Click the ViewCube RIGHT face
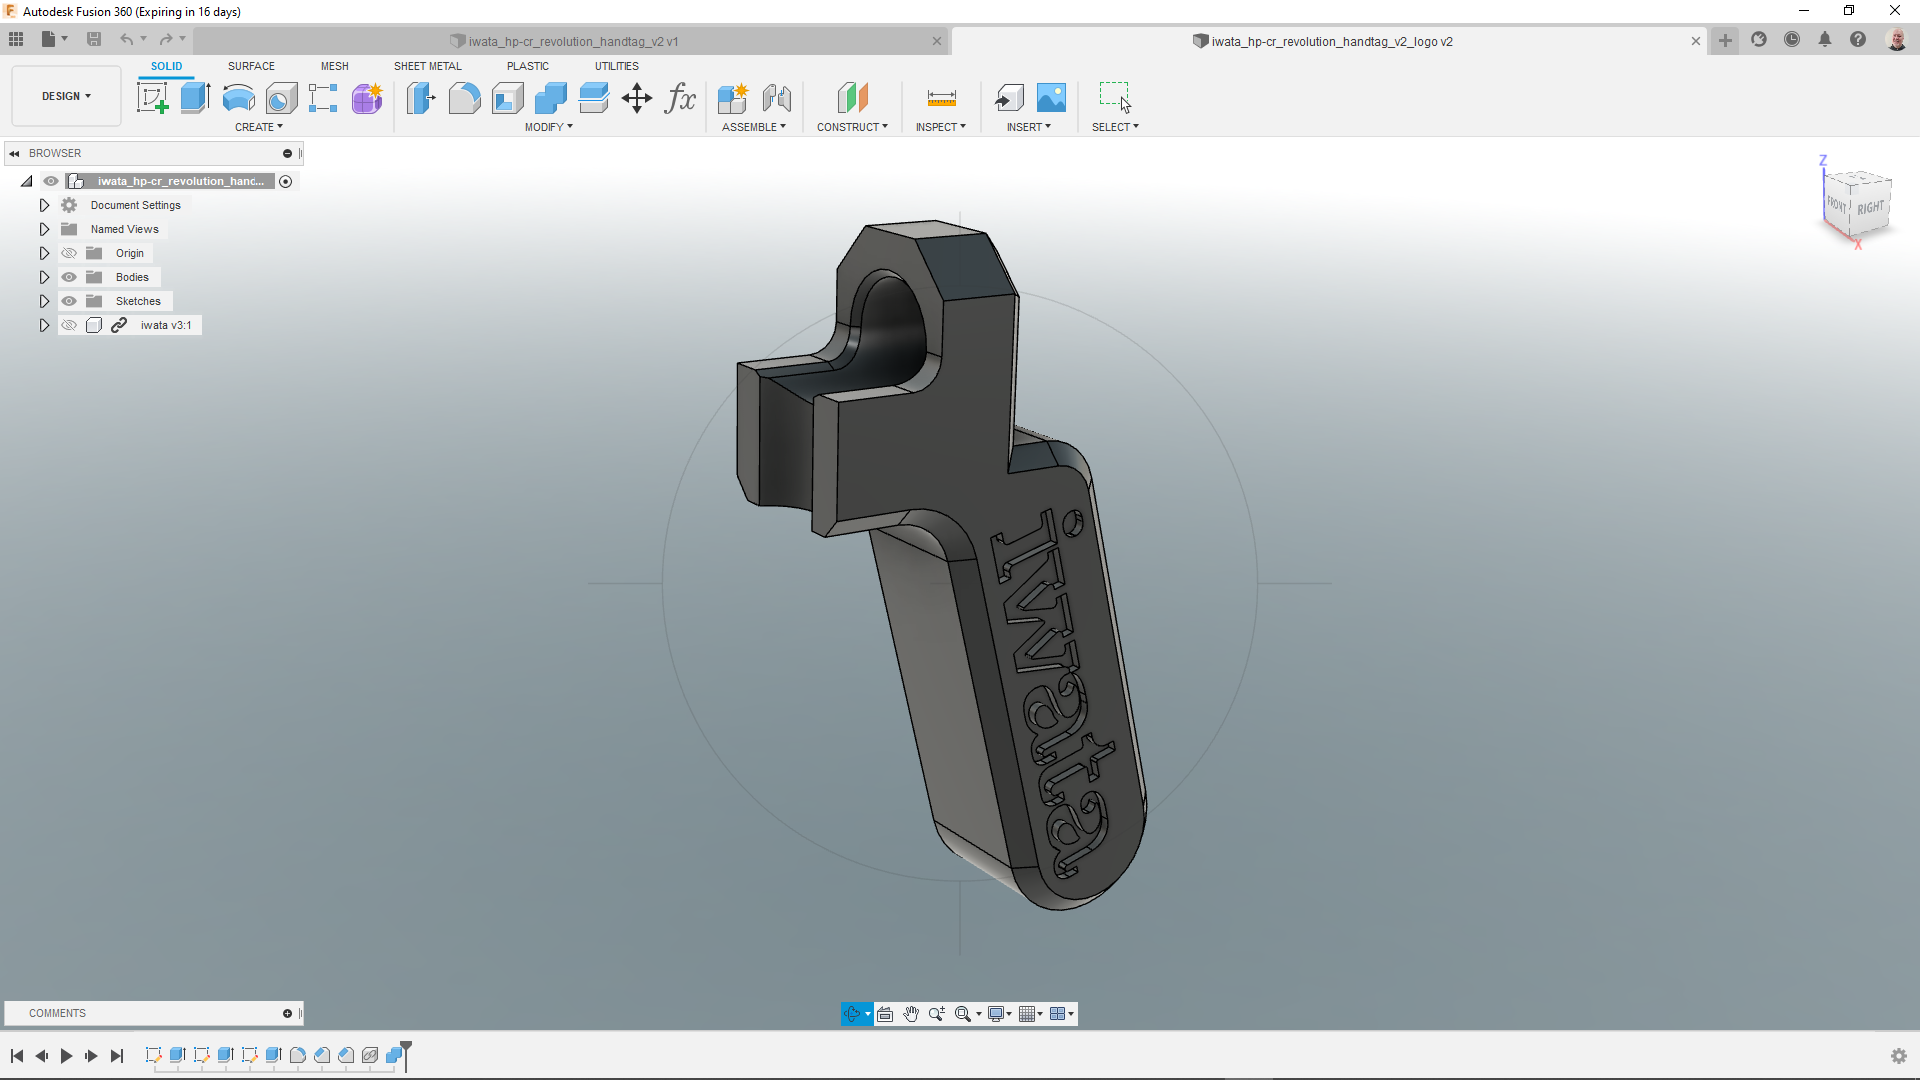 [1869, 208]
